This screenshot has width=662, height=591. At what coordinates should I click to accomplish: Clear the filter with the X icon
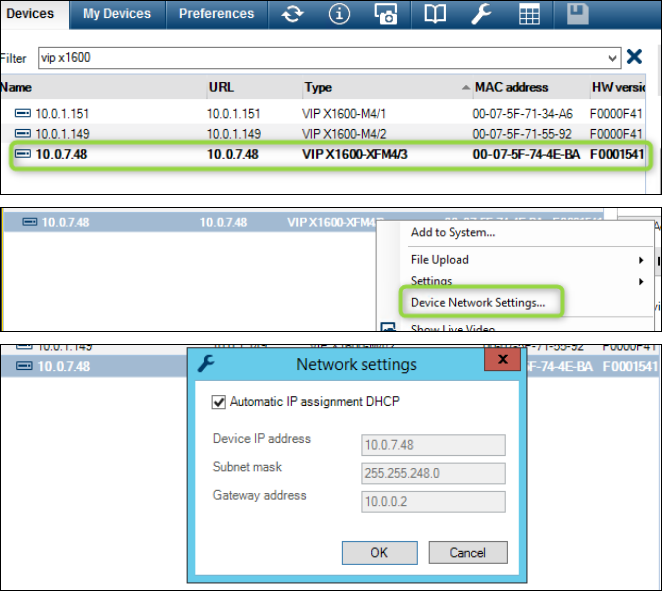(x=634, y=57)
